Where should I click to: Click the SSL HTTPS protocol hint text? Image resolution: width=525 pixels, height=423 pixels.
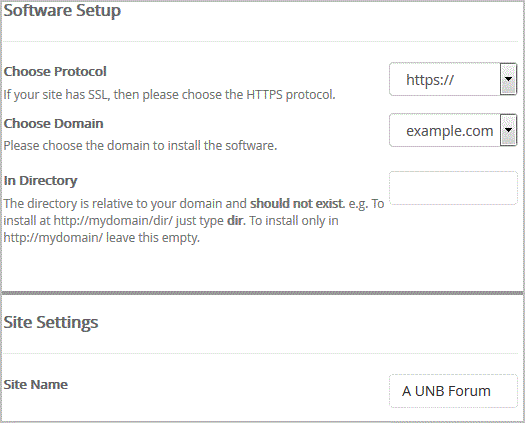click(x=169, y=95)
